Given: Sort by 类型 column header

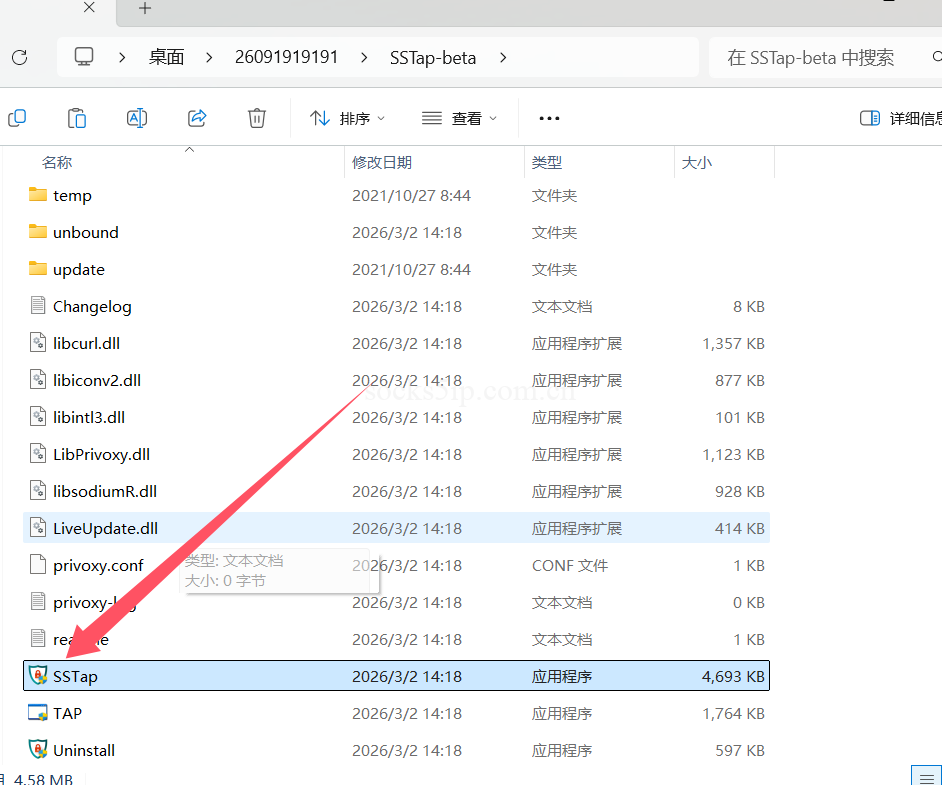Looking at the screenshot, I should tap(547, 162).
